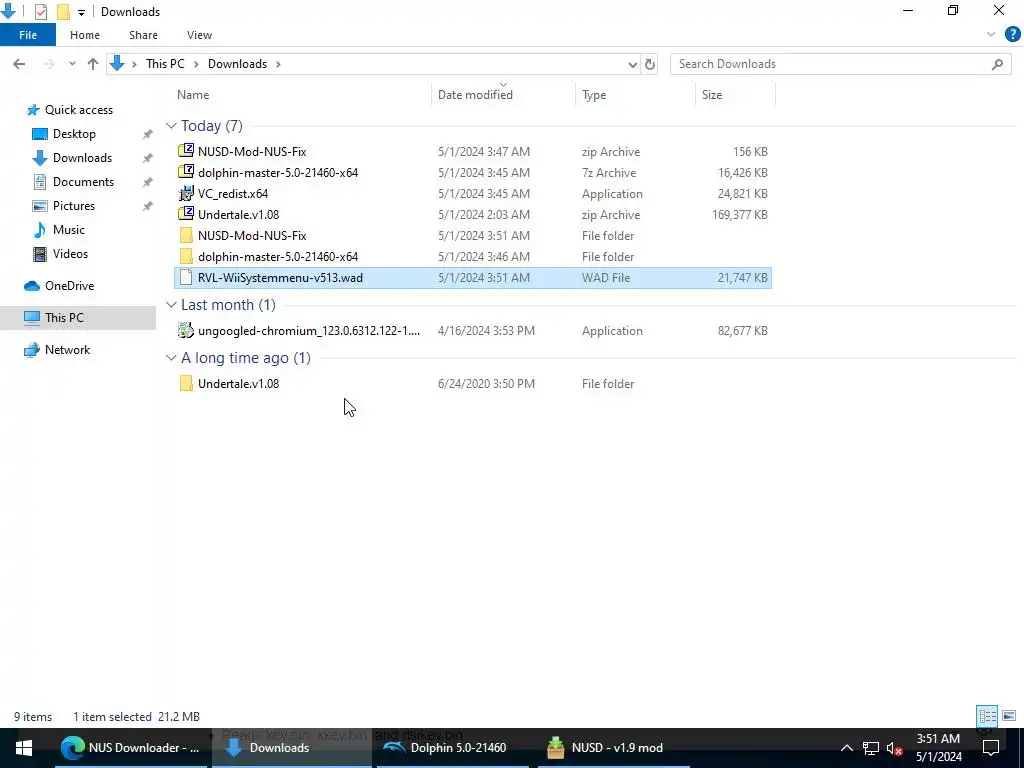Screen dimensions: 1024x768
Task: Collapse the Last month (1) group
Action: [x=171, y=304]
